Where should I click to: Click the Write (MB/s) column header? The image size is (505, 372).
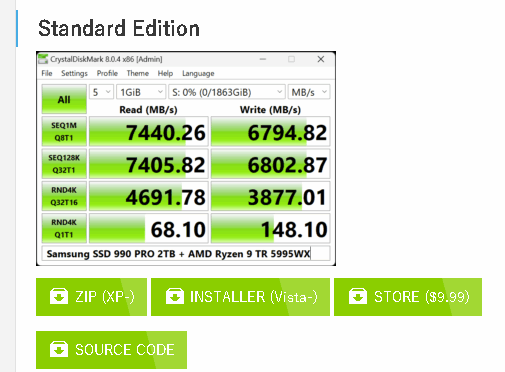270,110
